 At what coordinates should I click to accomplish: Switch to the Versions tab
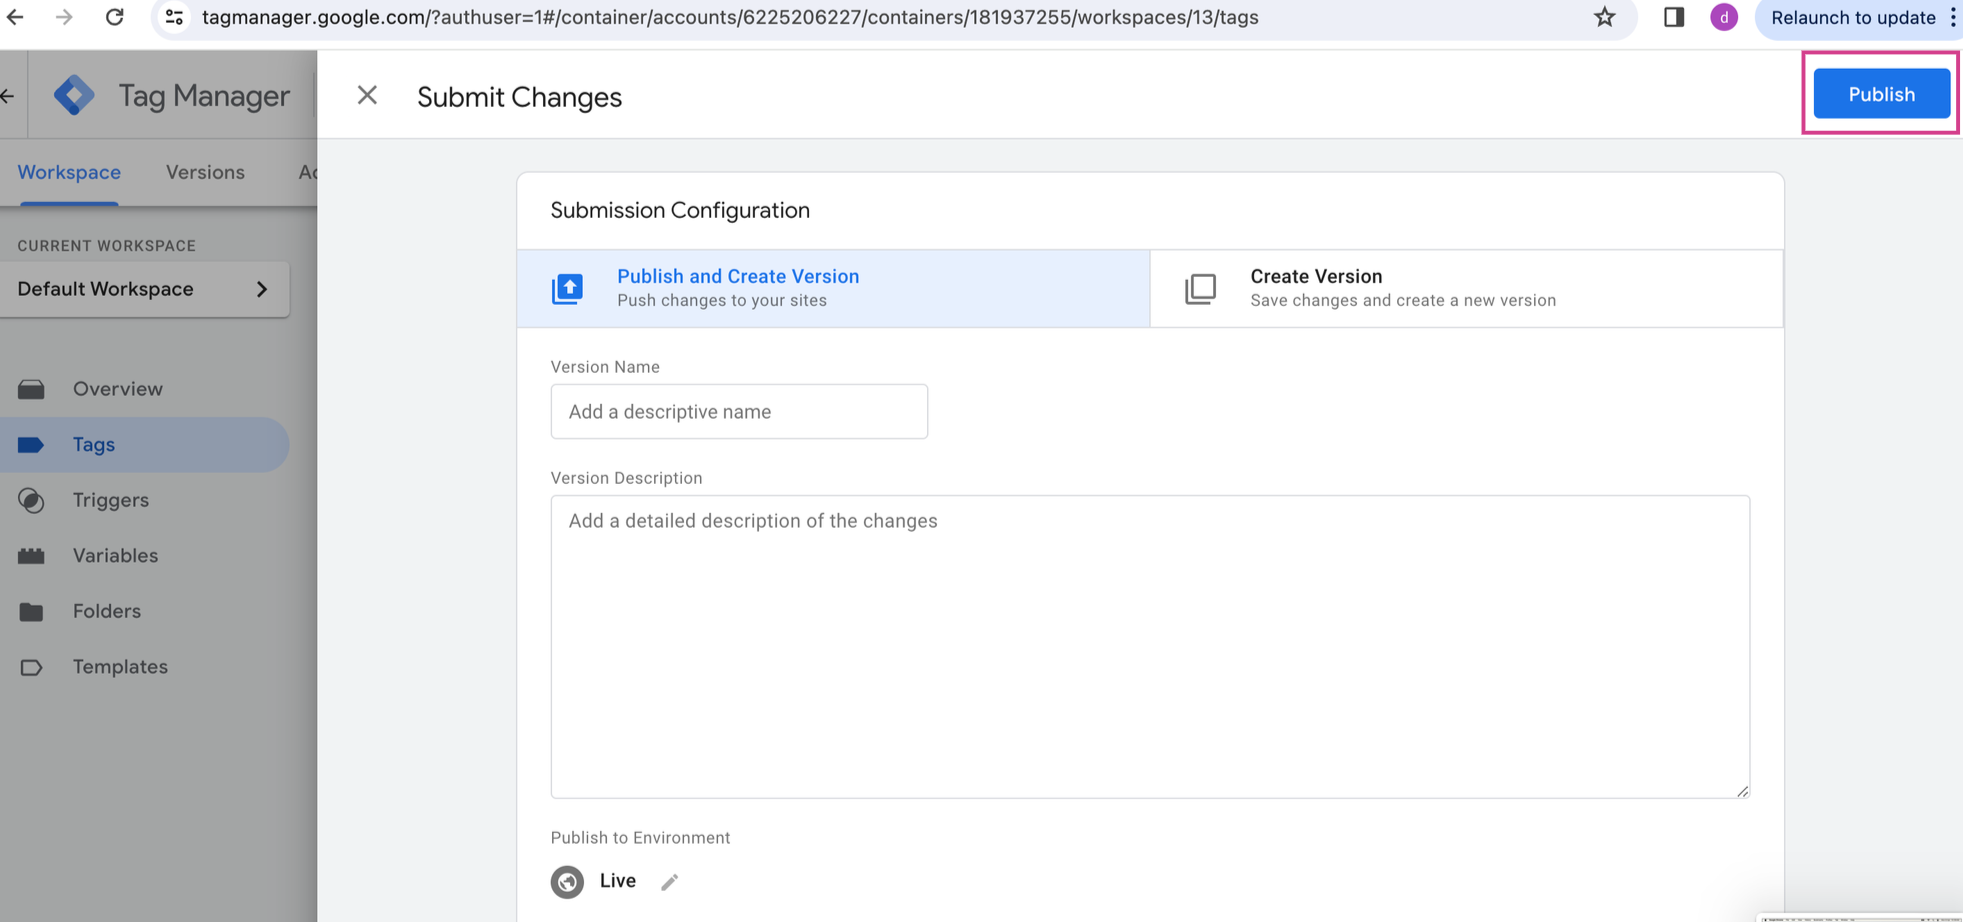(x=205, y=172)
